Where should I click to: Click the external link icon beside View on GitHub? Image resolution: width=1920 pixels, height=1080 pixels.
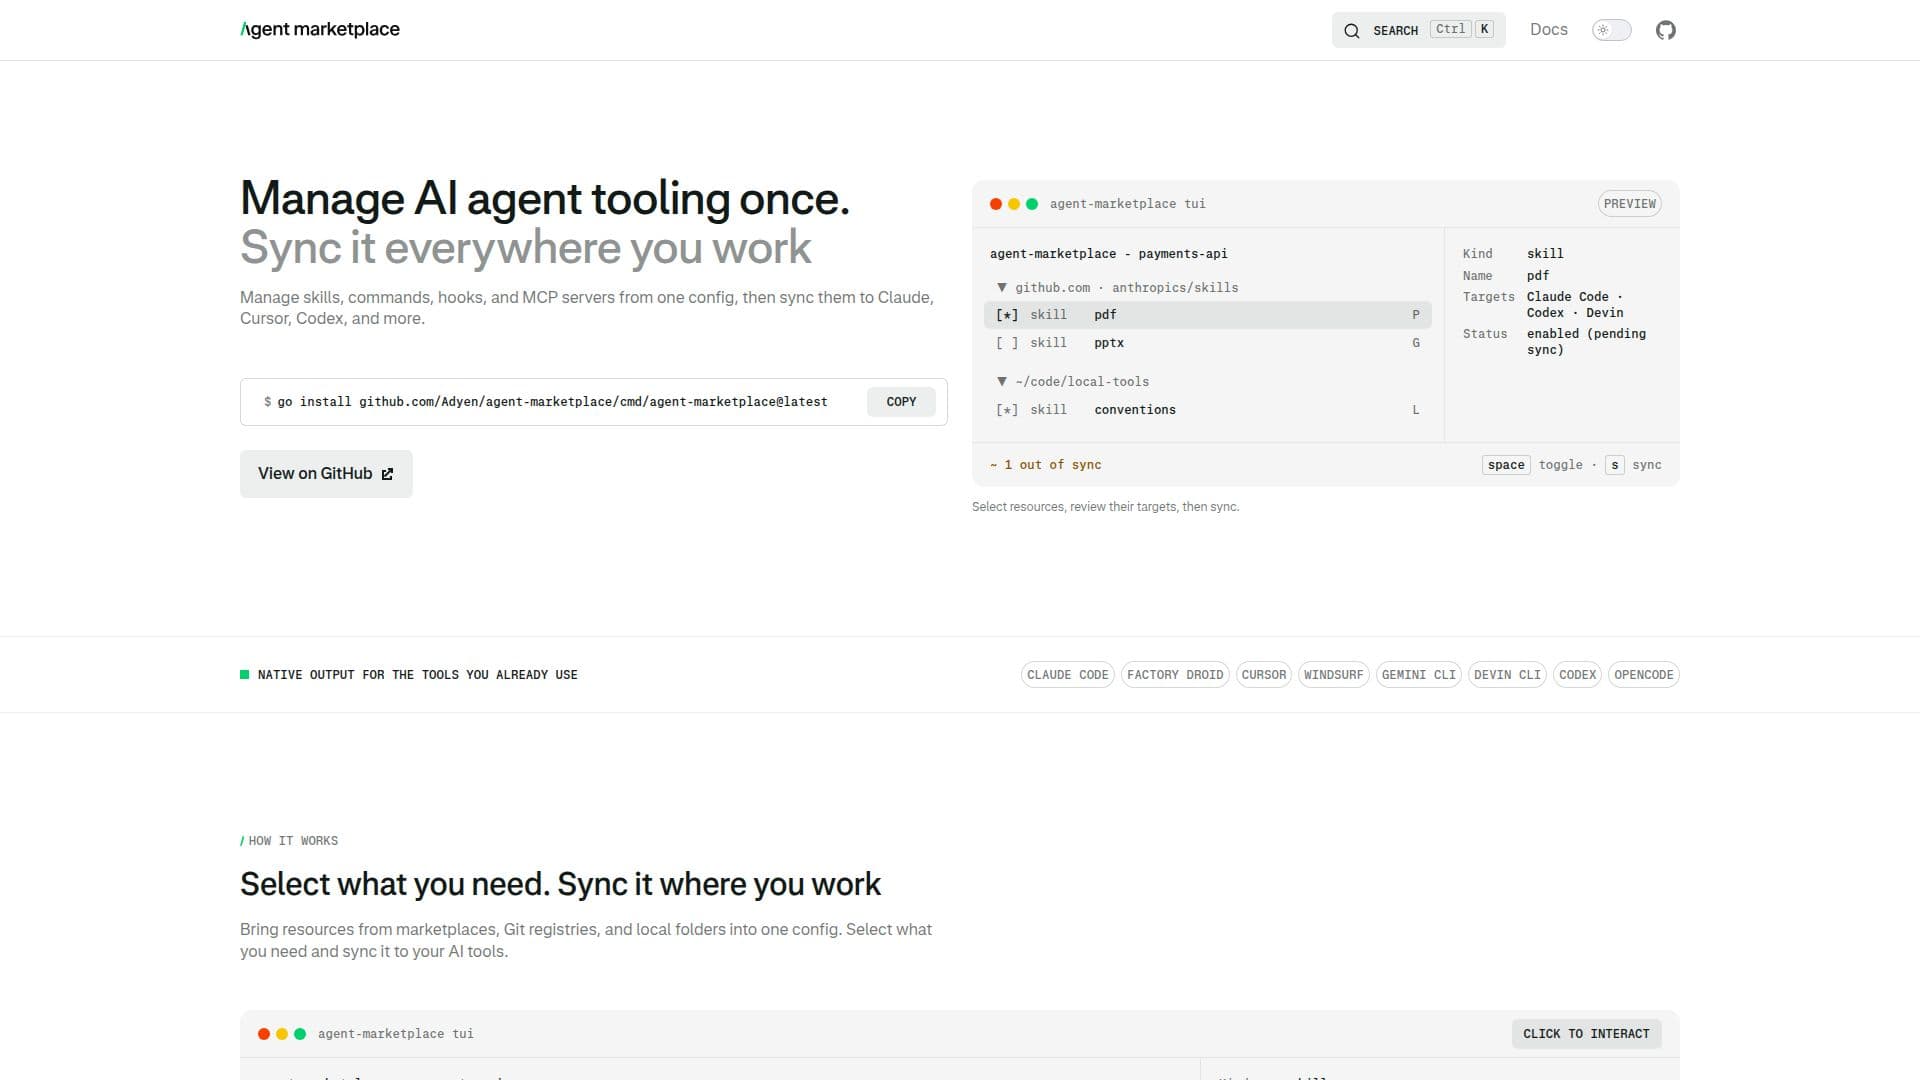[388, 474]
